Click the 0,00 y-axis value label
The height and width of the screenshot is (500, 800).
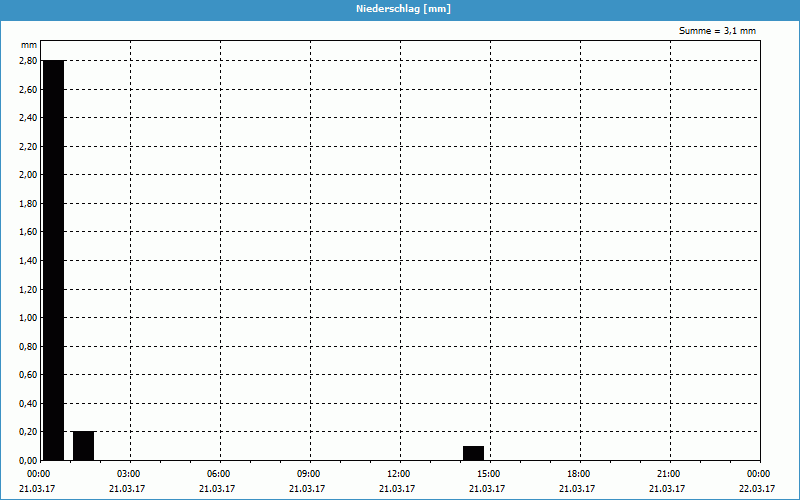(x=27, y=461)
